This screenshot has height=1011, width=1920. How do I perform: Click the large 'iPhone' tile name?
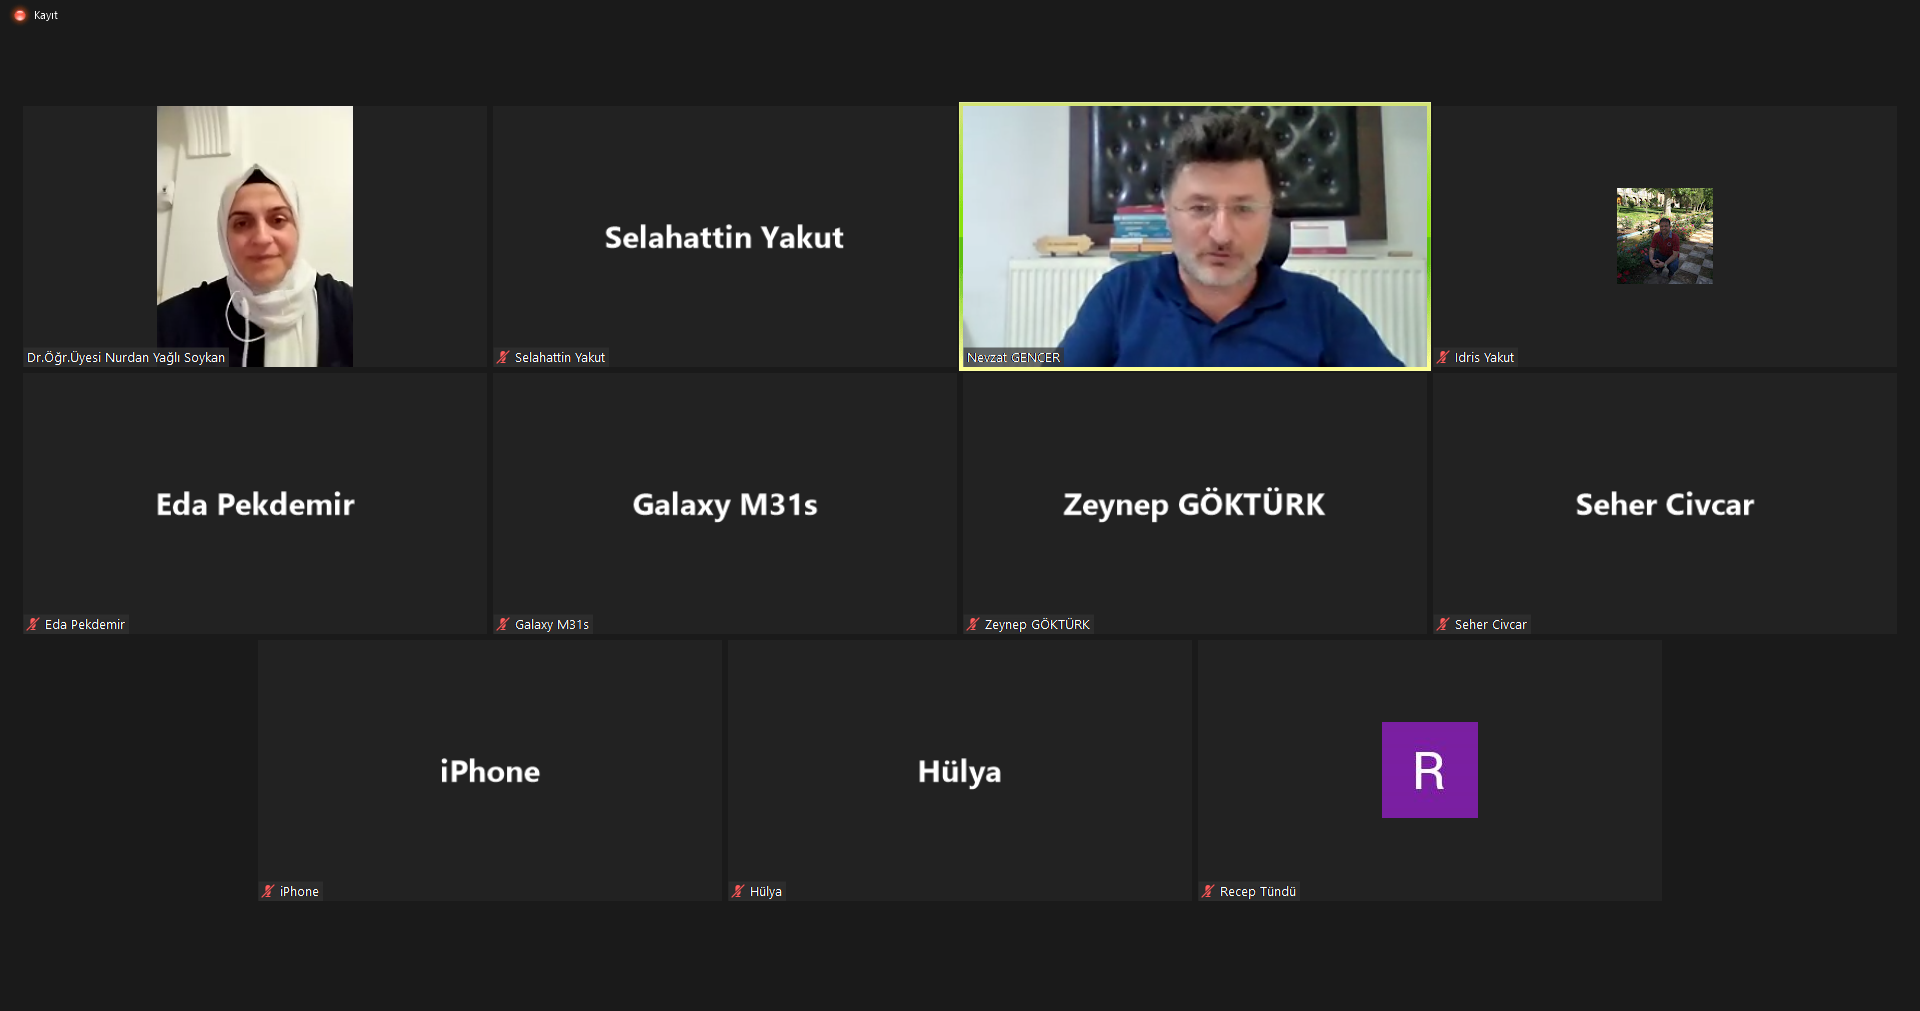click(x=490, y=771)
